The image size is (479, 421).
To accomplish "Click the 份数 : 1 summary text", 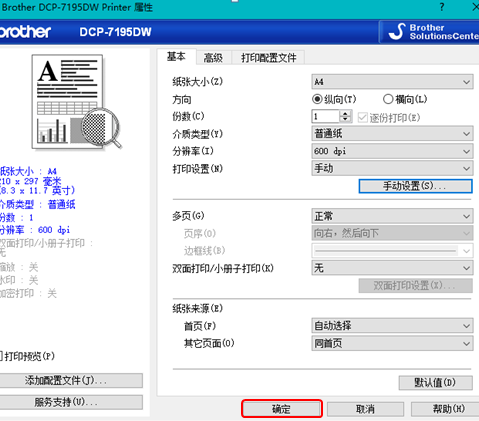I will pyautogui.click(x=17, y=218).
